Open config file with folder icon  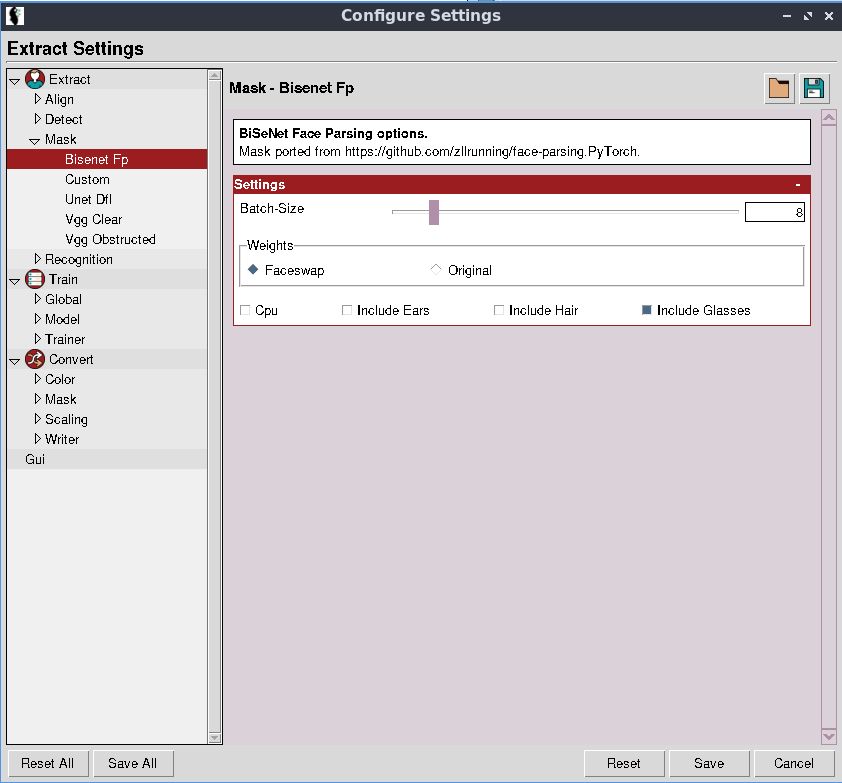(x=779, y=89)
